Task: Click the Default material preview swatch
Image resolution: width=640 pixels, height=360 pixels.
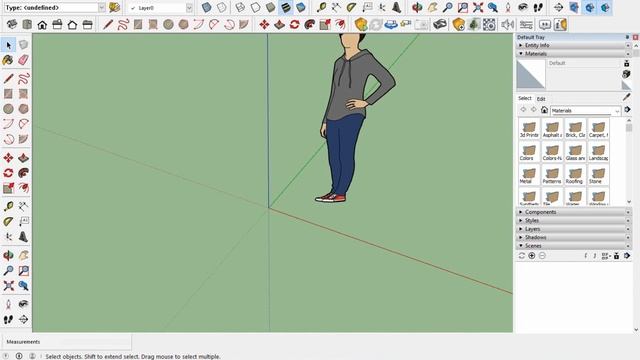Action: [531, 74]
